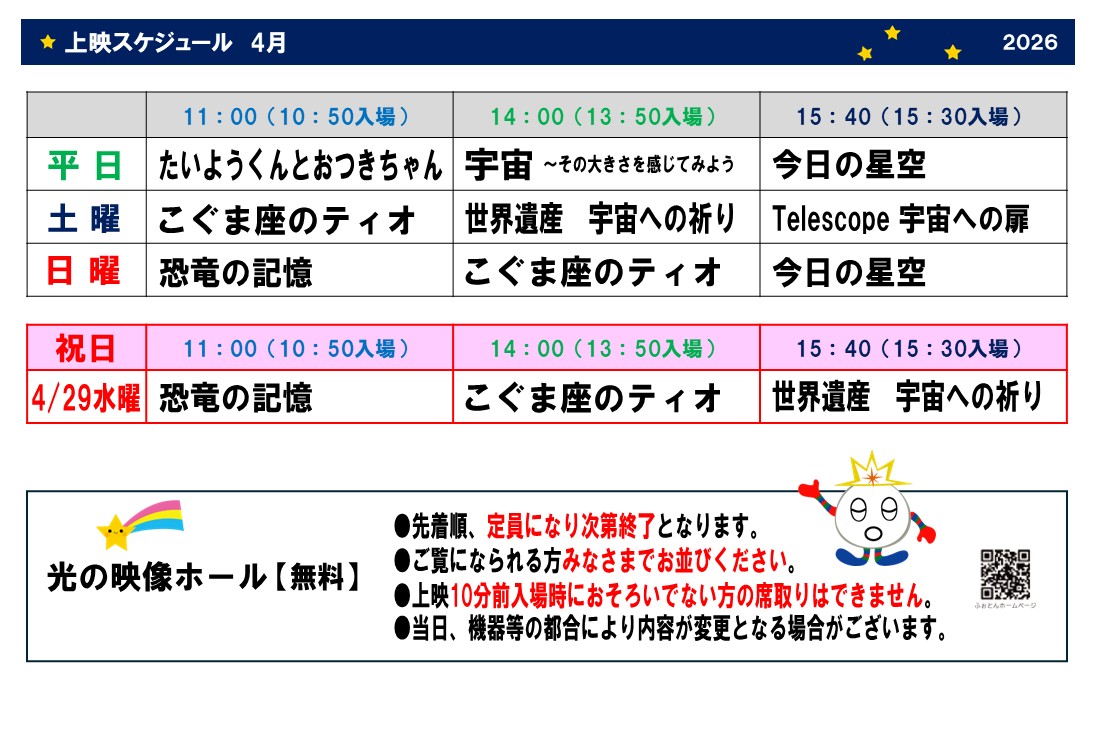Click 宇宙 ~その大きさを感じてみよう program

click(600, 165)
